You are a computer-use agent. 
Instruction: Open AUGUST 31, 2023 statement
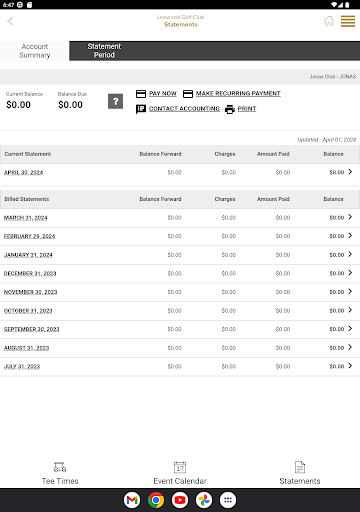(26, 348)
